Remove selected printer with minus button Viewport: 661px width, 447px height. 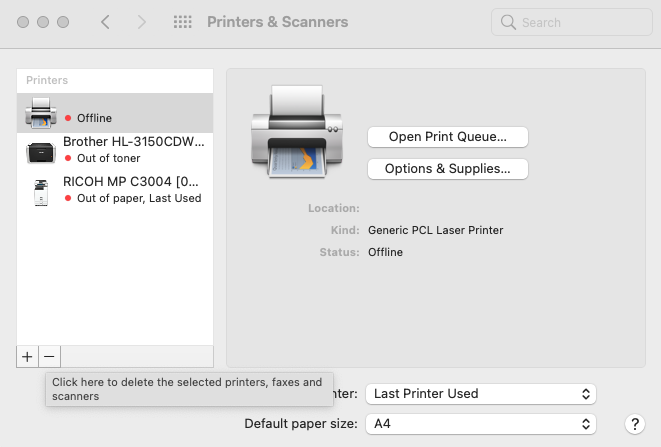50,356
